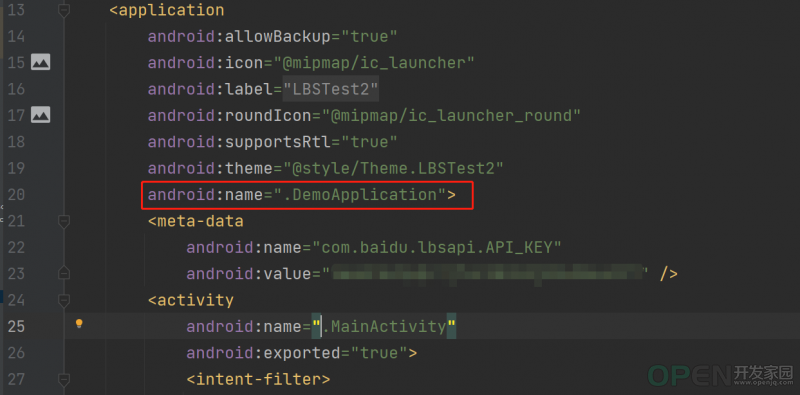Place cursor on the <meta-data tag
This screenshot has height=395, width=800.
[x=195, y=221]
